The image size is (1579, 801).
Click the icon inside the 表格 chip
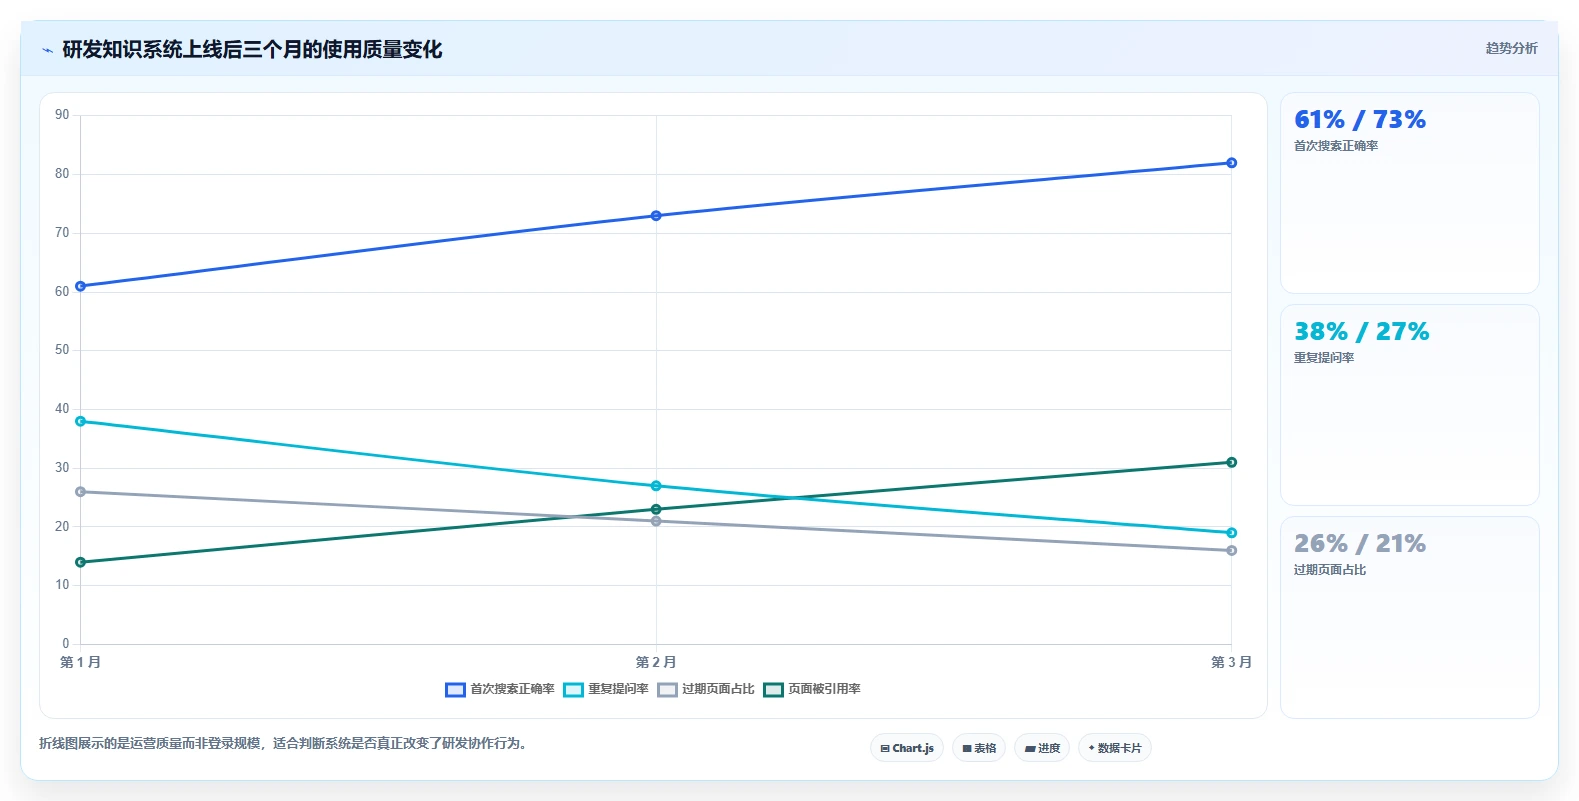(967, 748)
